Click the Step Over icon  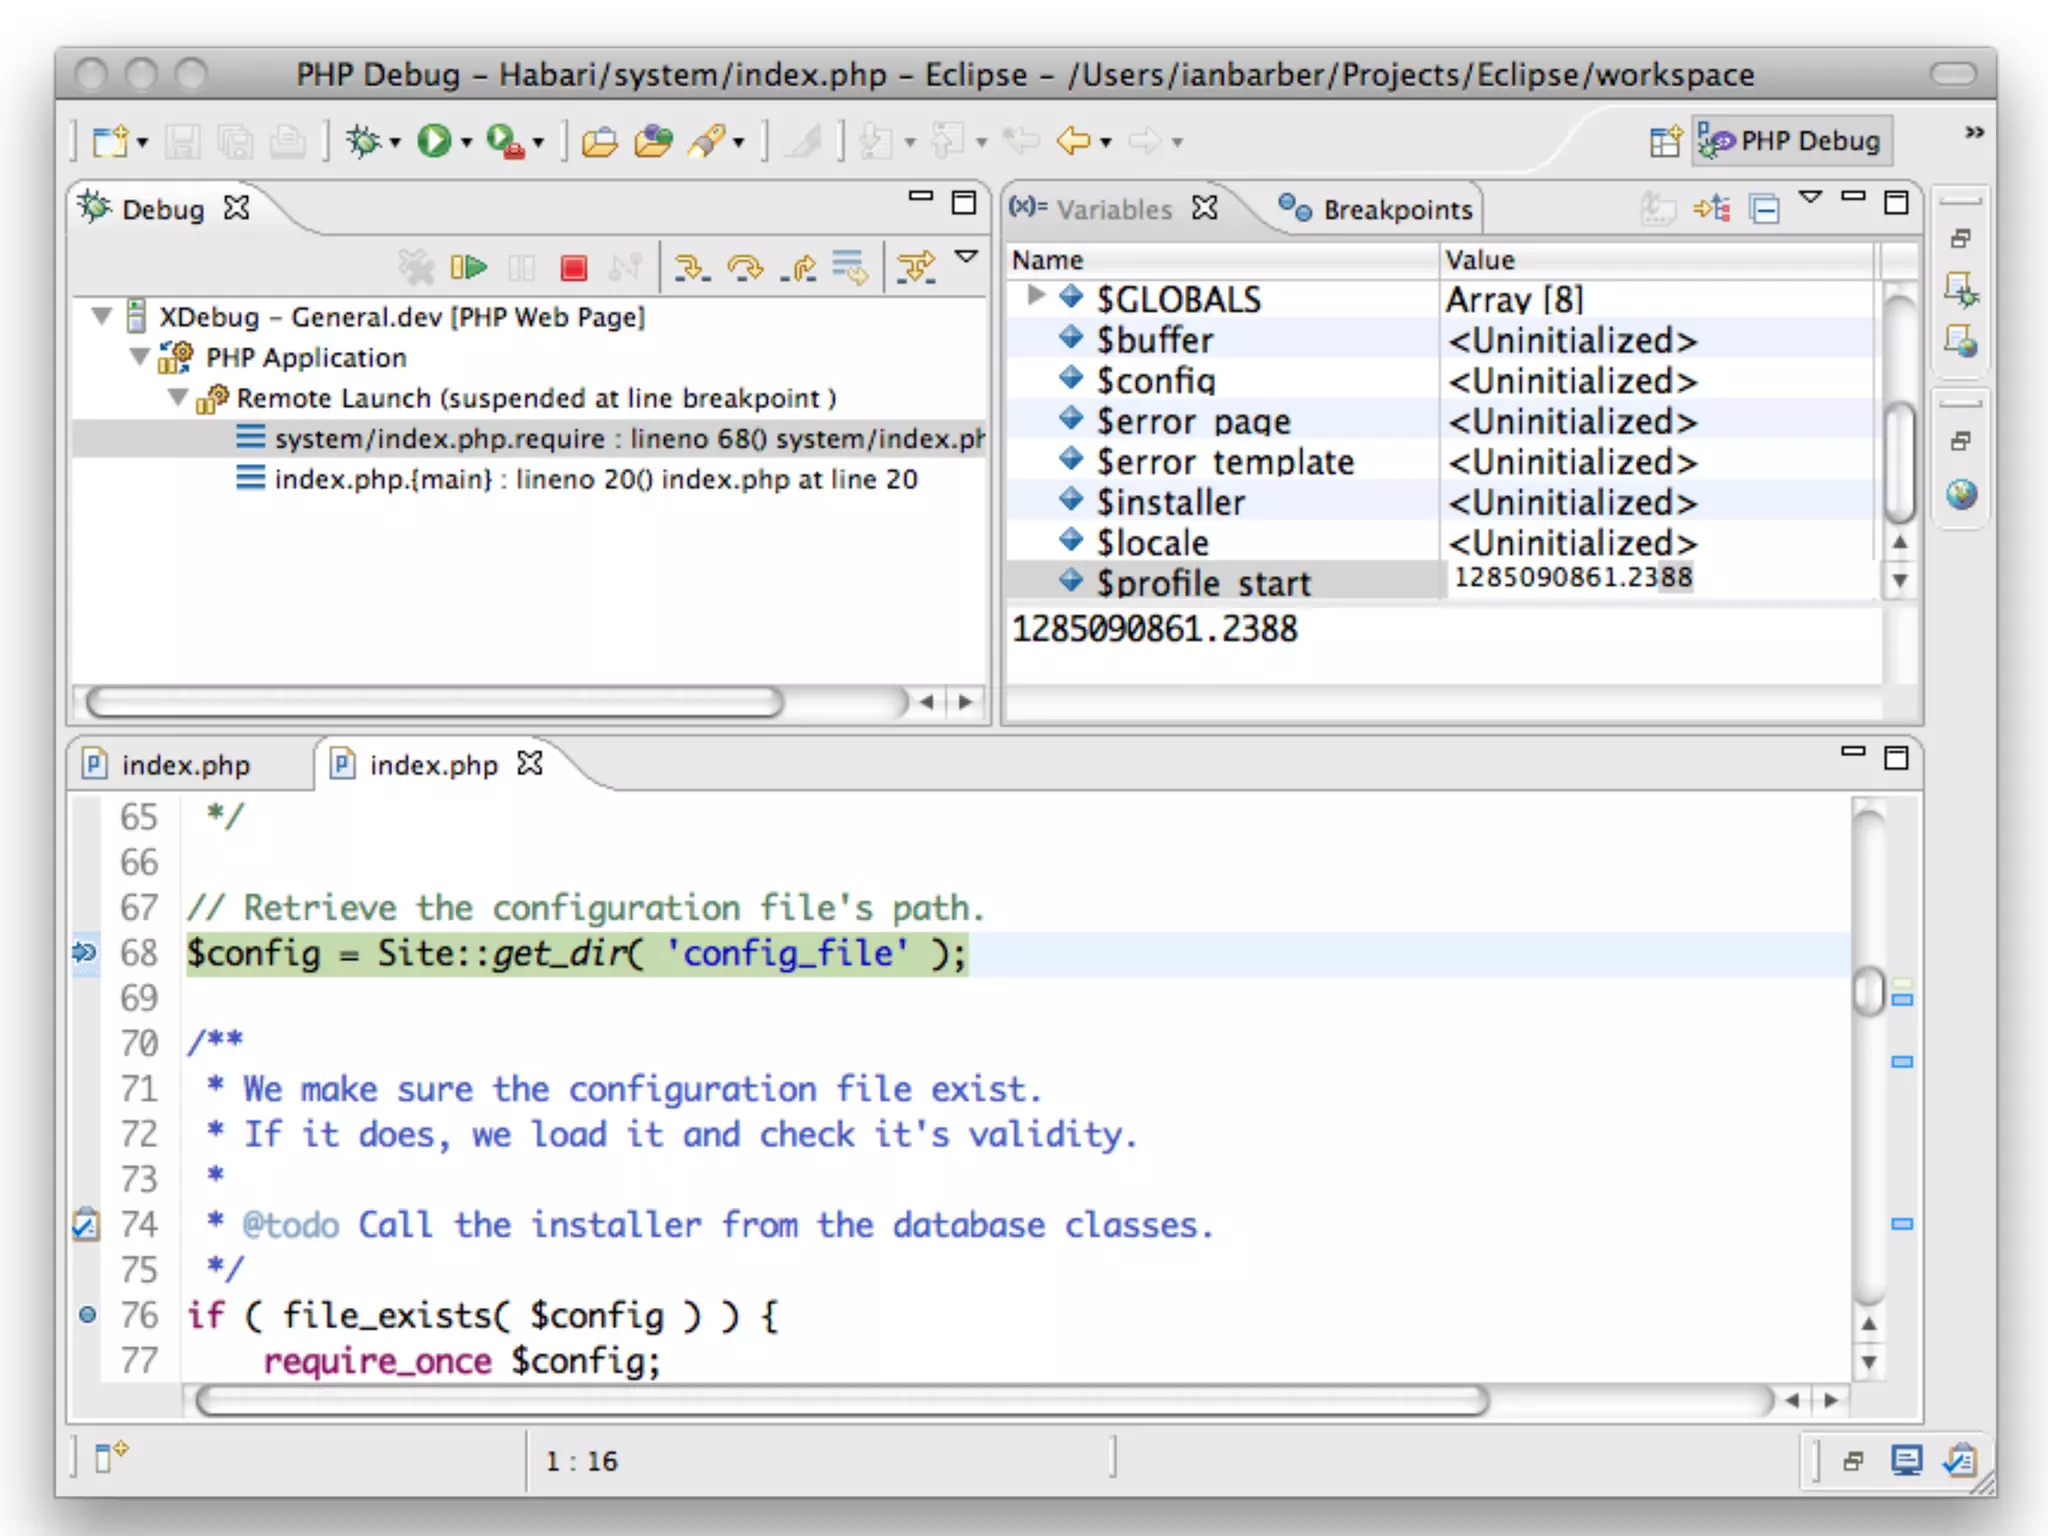(745, 267)
